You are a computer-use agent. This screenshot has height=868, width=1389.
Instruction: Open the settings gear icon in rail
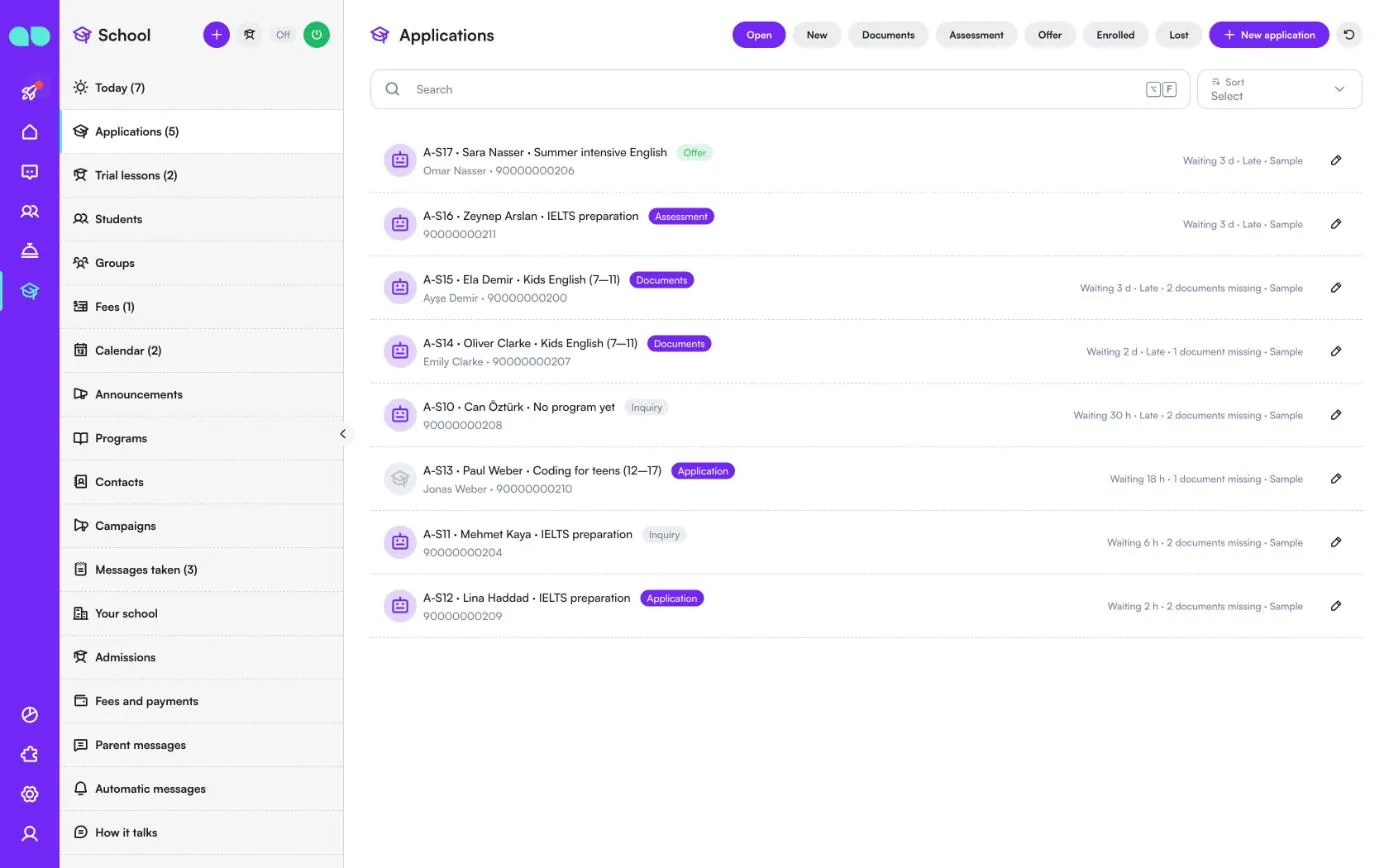click(x=30, y=794)
